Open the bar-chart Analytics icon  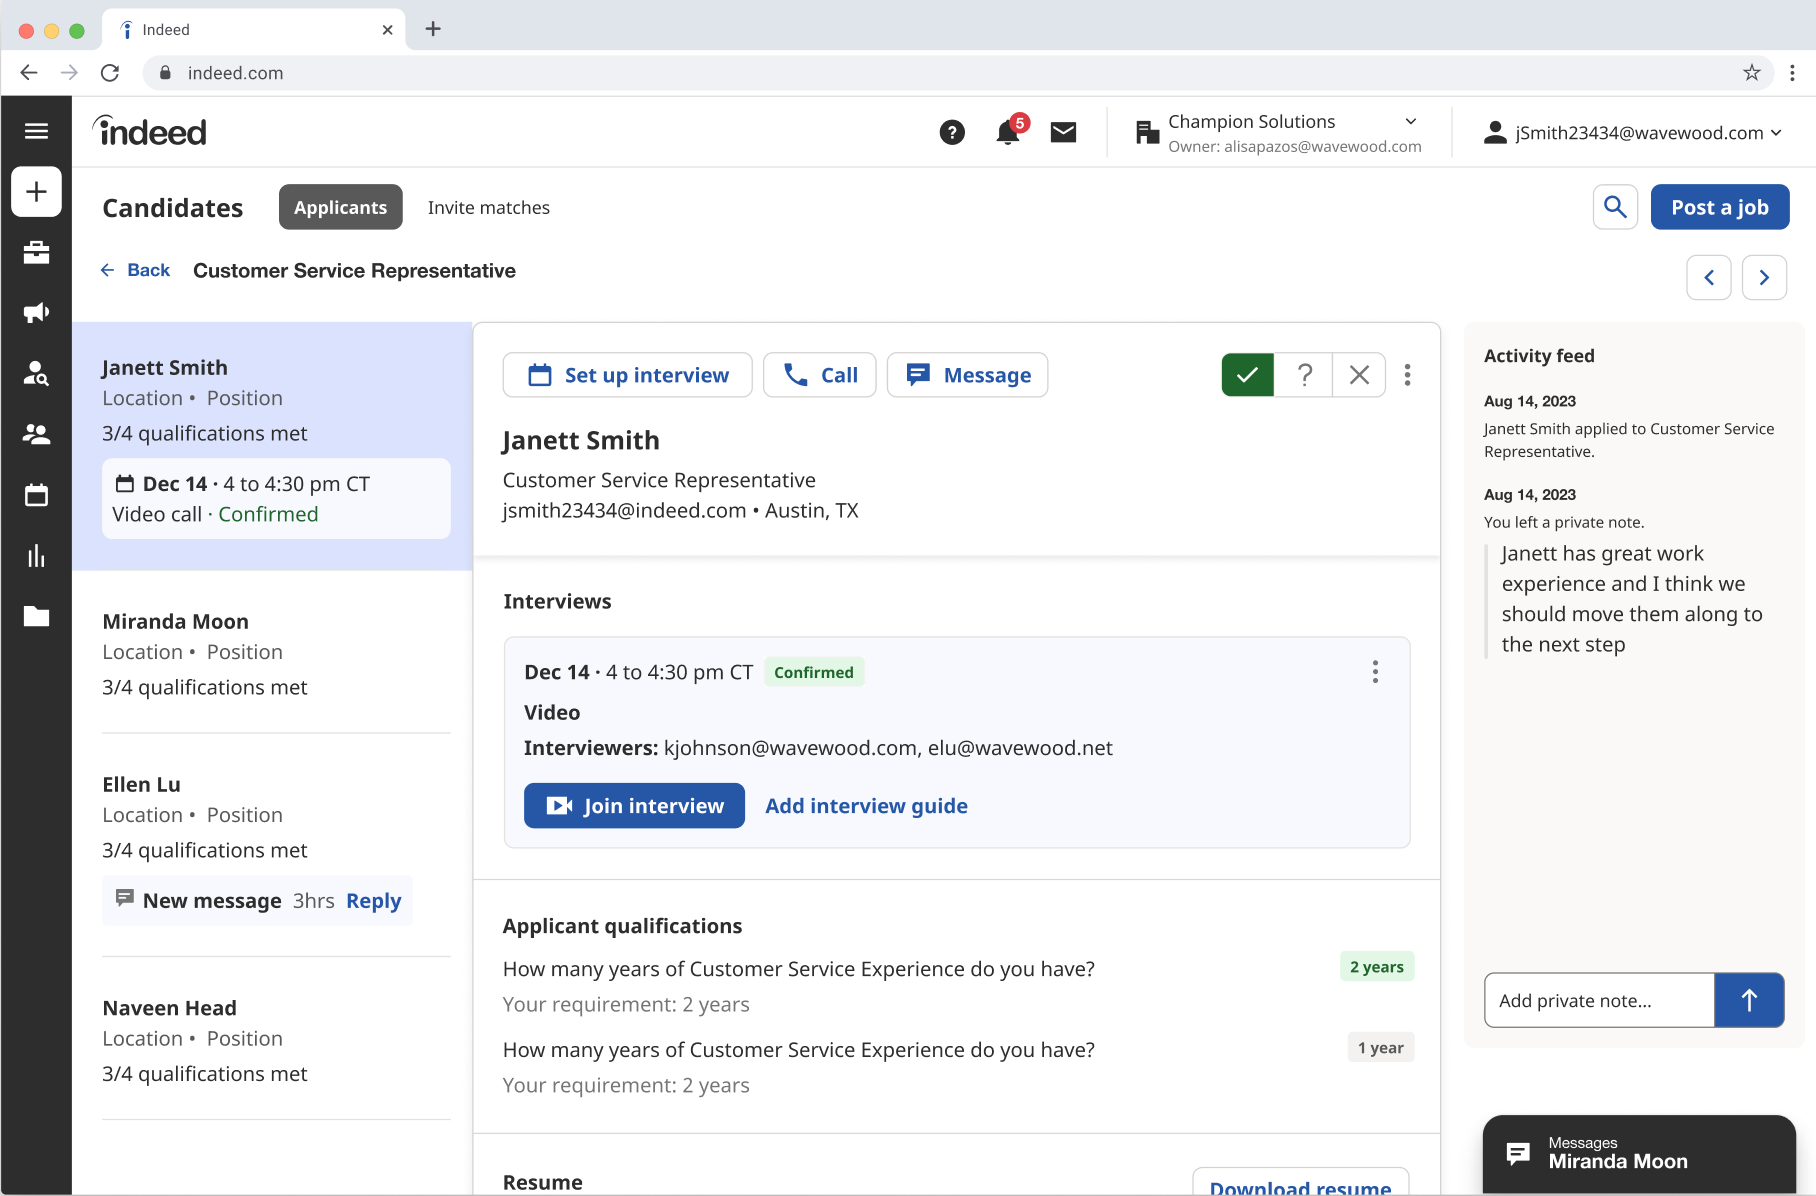coord(36,556)
